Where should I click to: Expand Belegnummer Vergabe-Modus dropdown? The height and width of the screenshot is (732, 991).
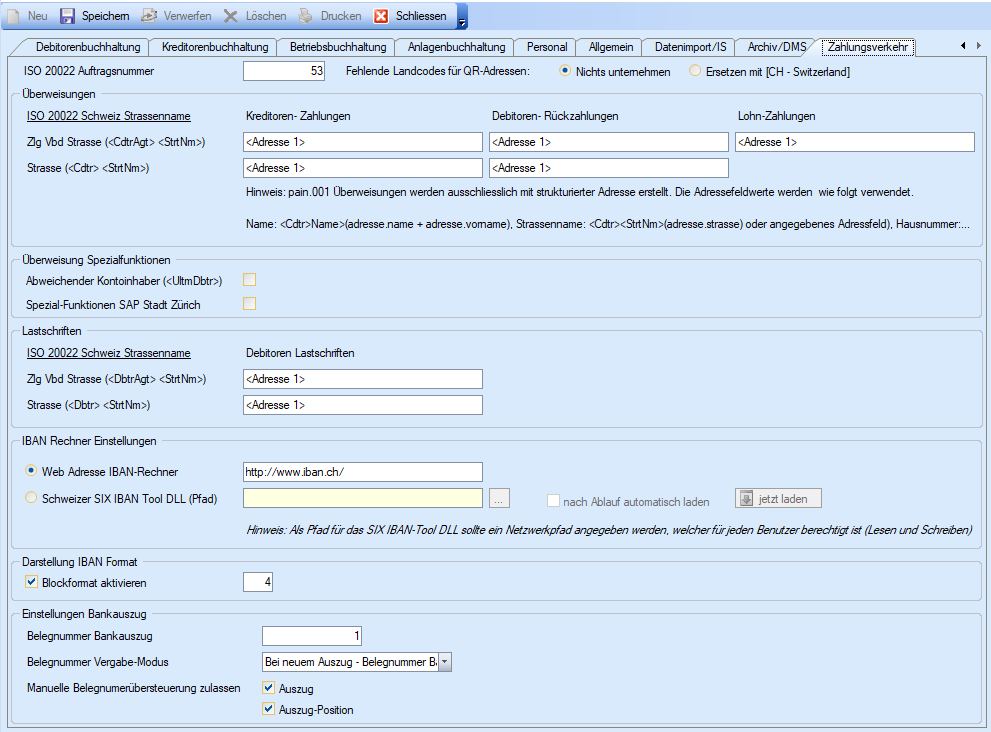[445, 662]
